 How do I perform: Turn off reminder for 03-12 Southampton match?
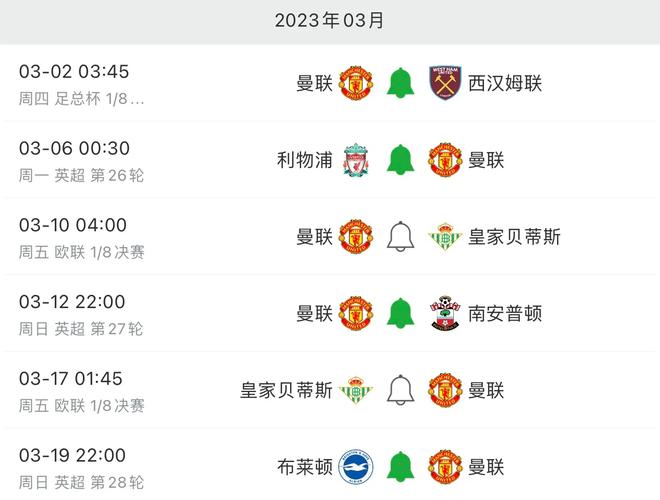click(401, 313)
